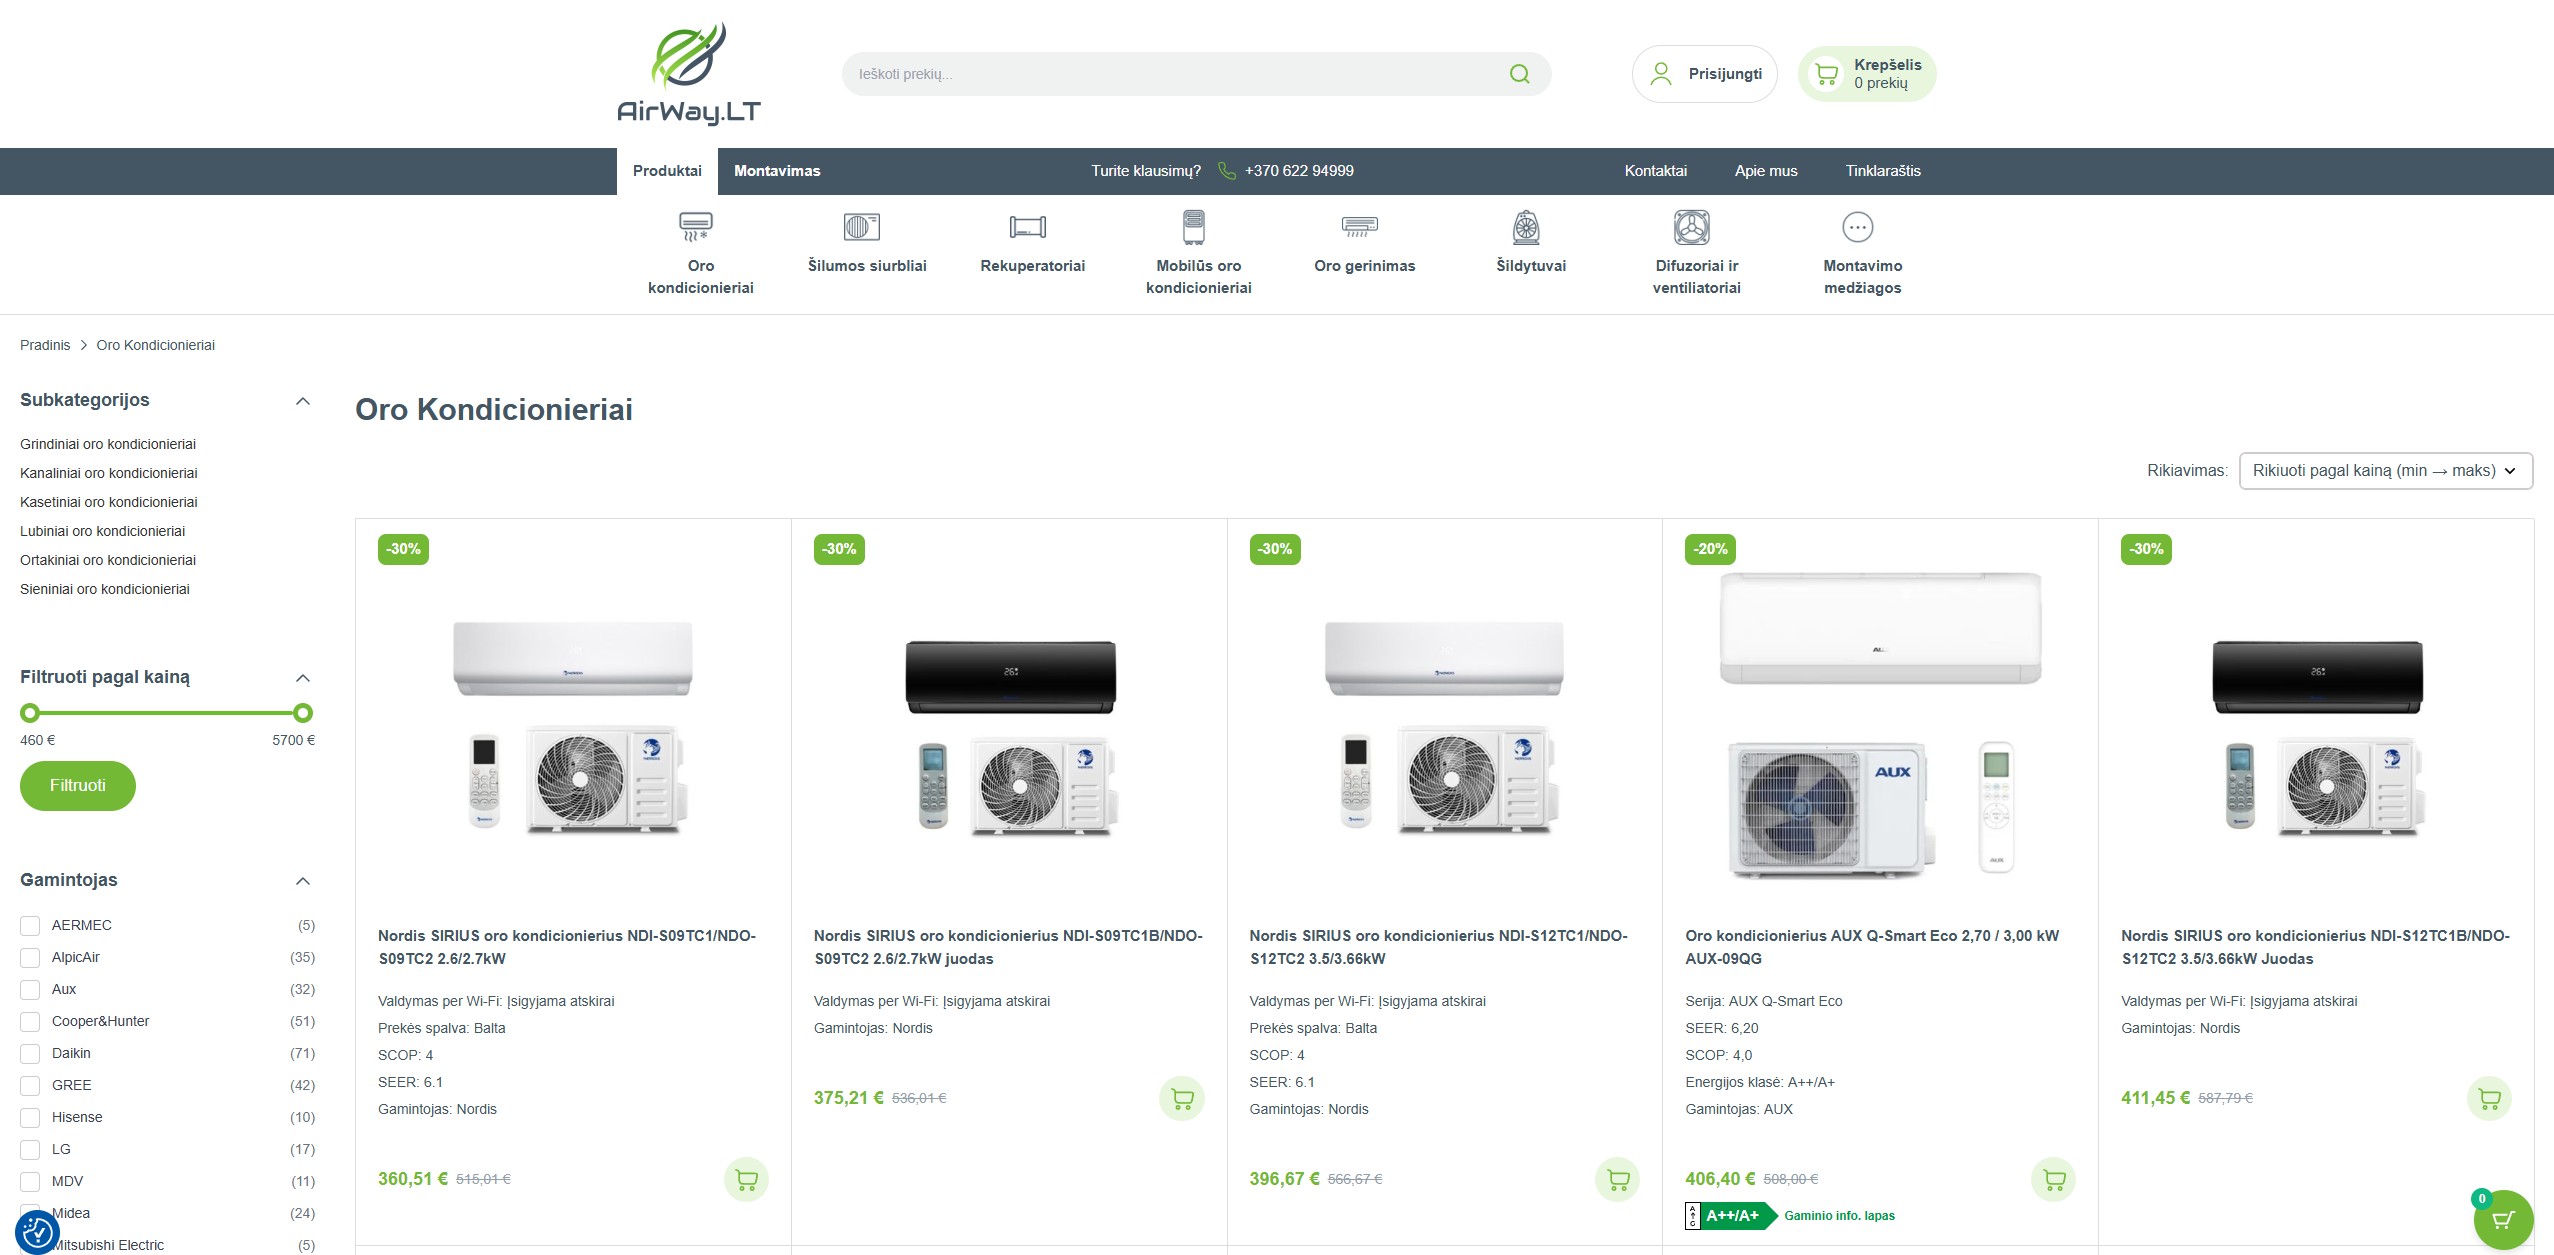Open the Šildytuvai category icon
The image size is (2554, 1255).
1526,227
